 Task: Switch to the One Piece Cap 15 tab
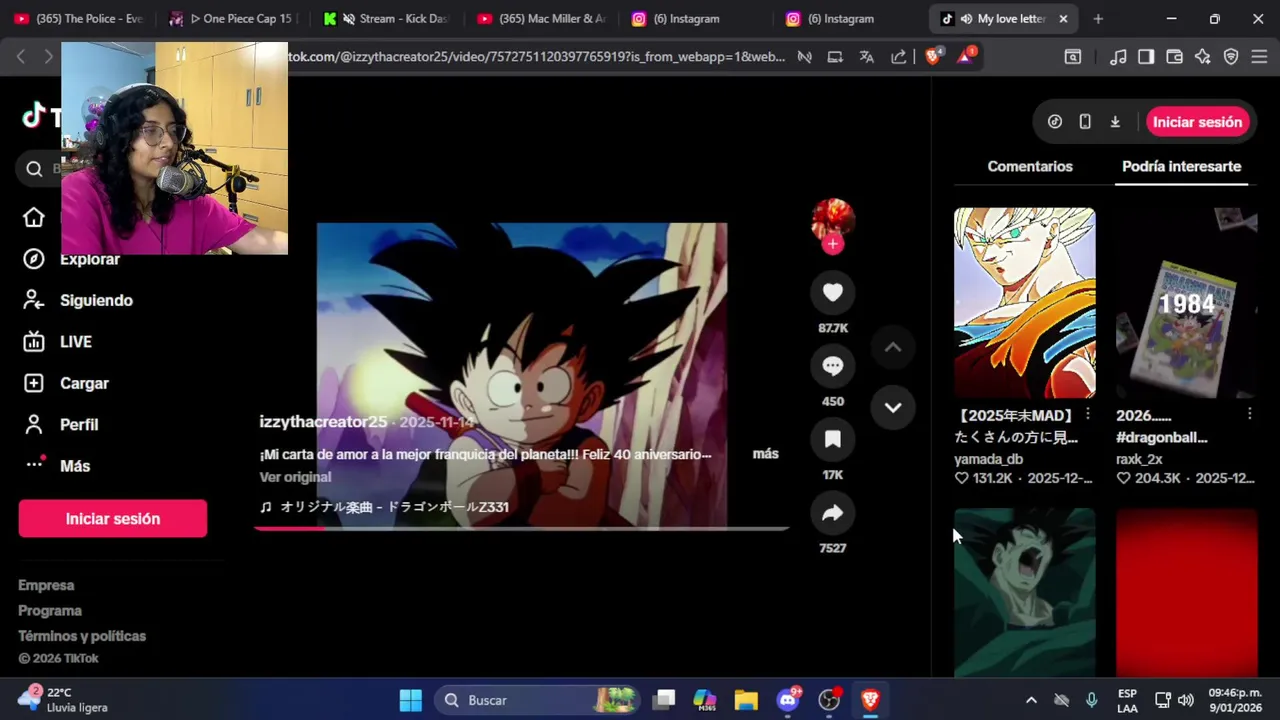[233, 19]
